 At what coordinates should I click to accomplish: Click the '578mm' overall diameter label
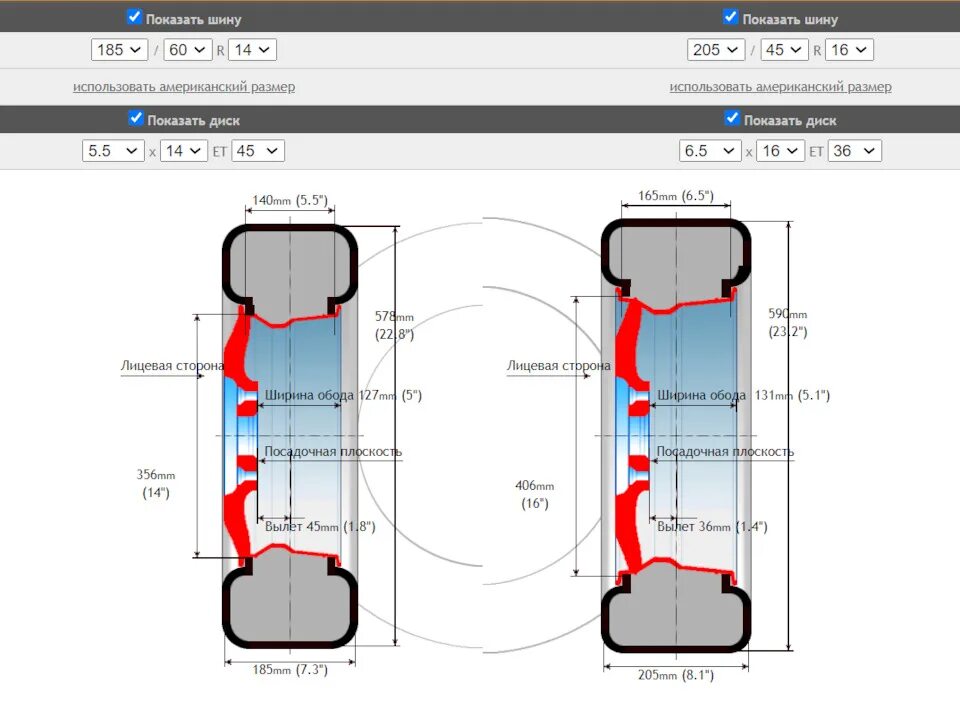[x=394, y=317]
